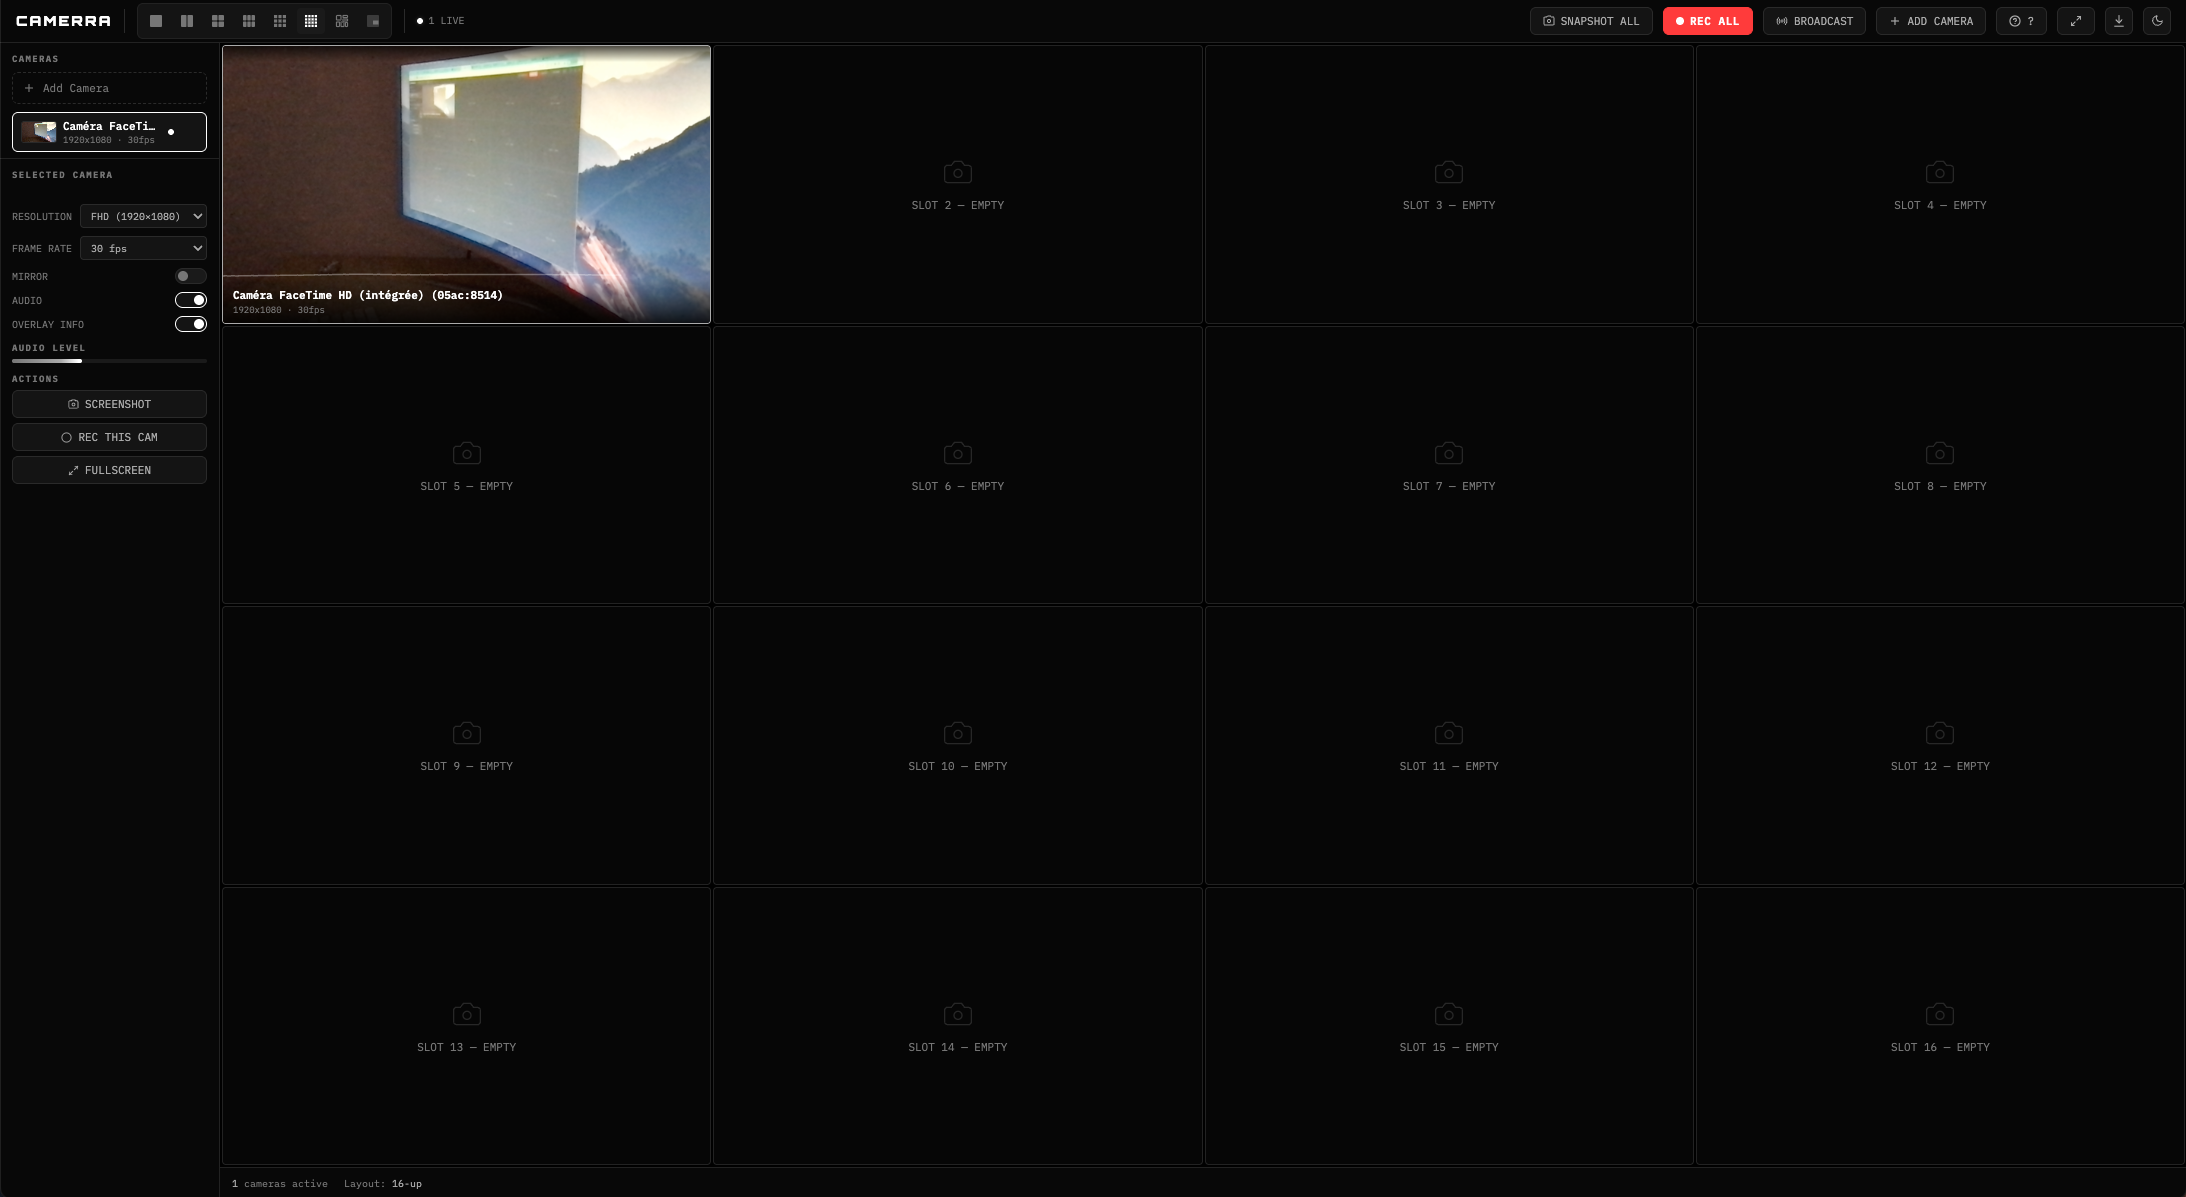Viewport: 2186px width, 1197px height.
Task: Click the camera icon in Slot 13
Action: 467,1014
